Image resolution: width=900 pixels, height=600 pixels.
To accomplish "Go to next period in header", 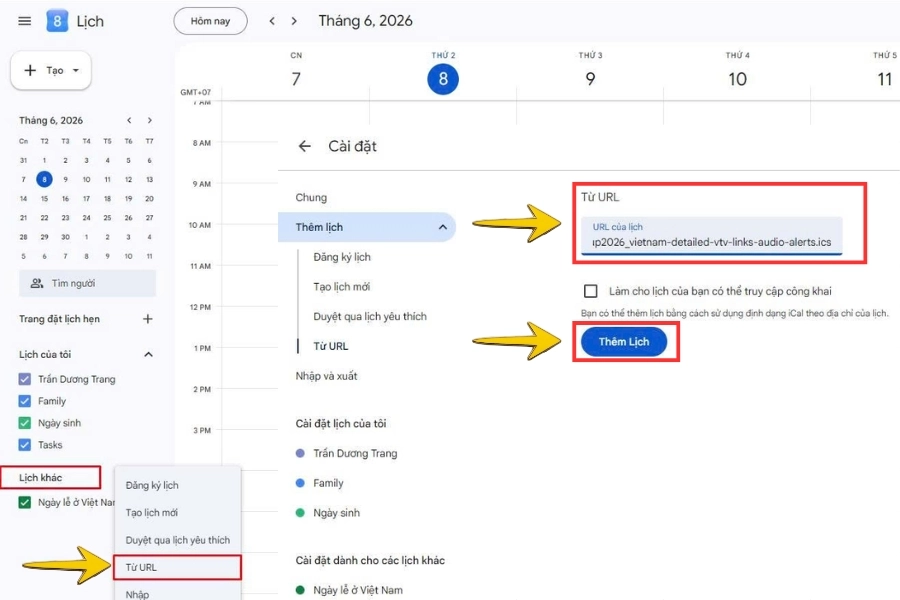I will (294, 21).
